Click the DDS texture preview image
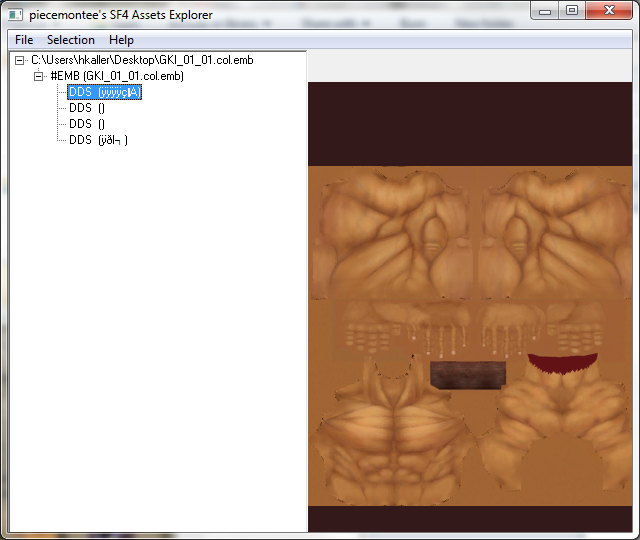This screenshot has width=640, height=540. point(470,307)
